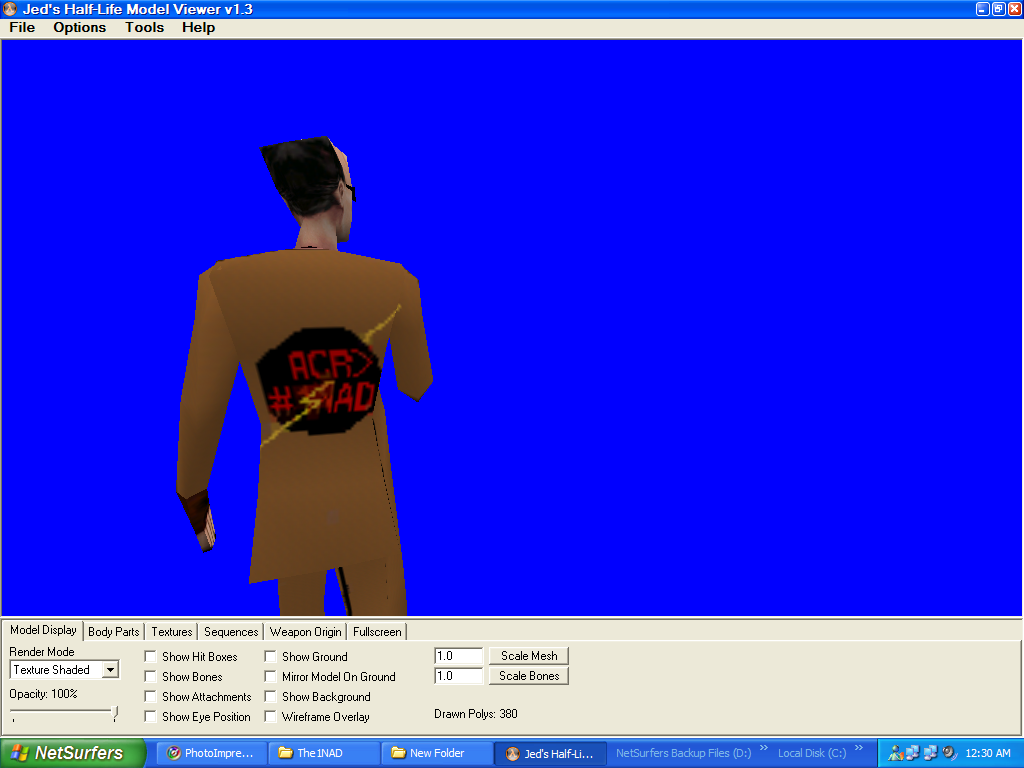Open the NetSurfers Start menu
The width and height of the screenshot is (1024, 768).
(x=72, y=753)
